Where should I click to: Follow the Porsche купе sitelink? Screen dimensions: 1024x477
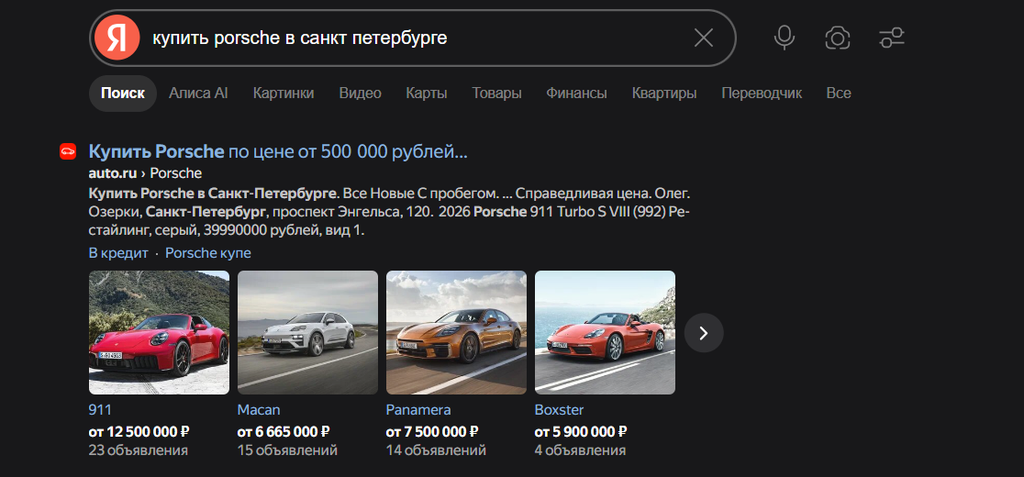(208, 253)
